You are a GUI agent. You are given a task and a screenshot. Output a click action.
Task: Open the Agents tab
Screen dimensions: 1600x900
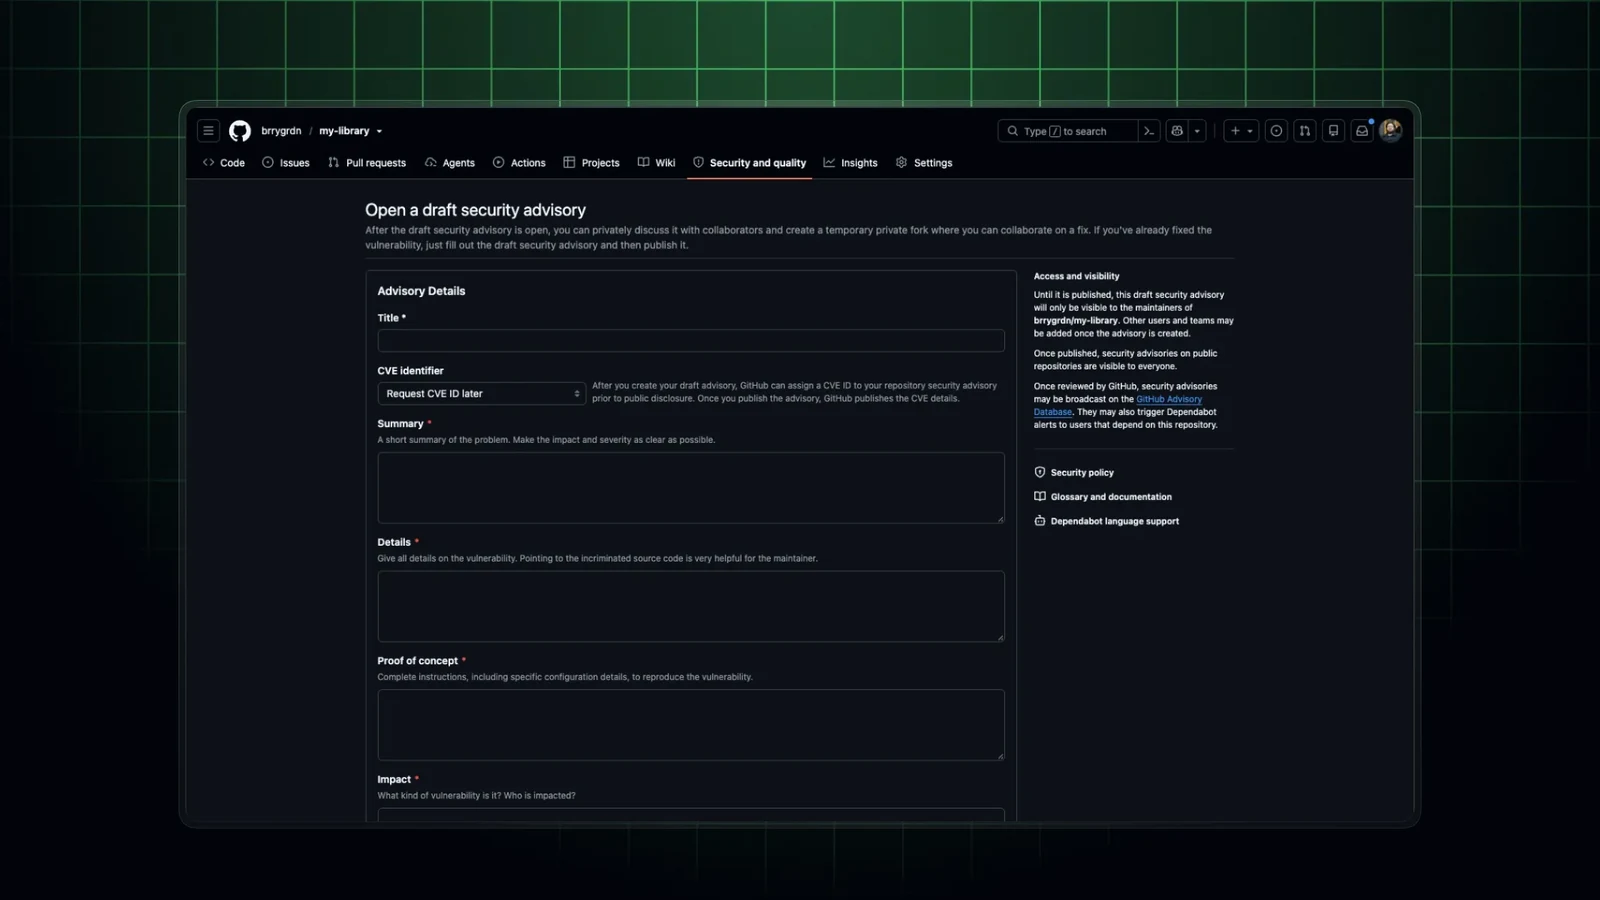[x=450, y=163]
